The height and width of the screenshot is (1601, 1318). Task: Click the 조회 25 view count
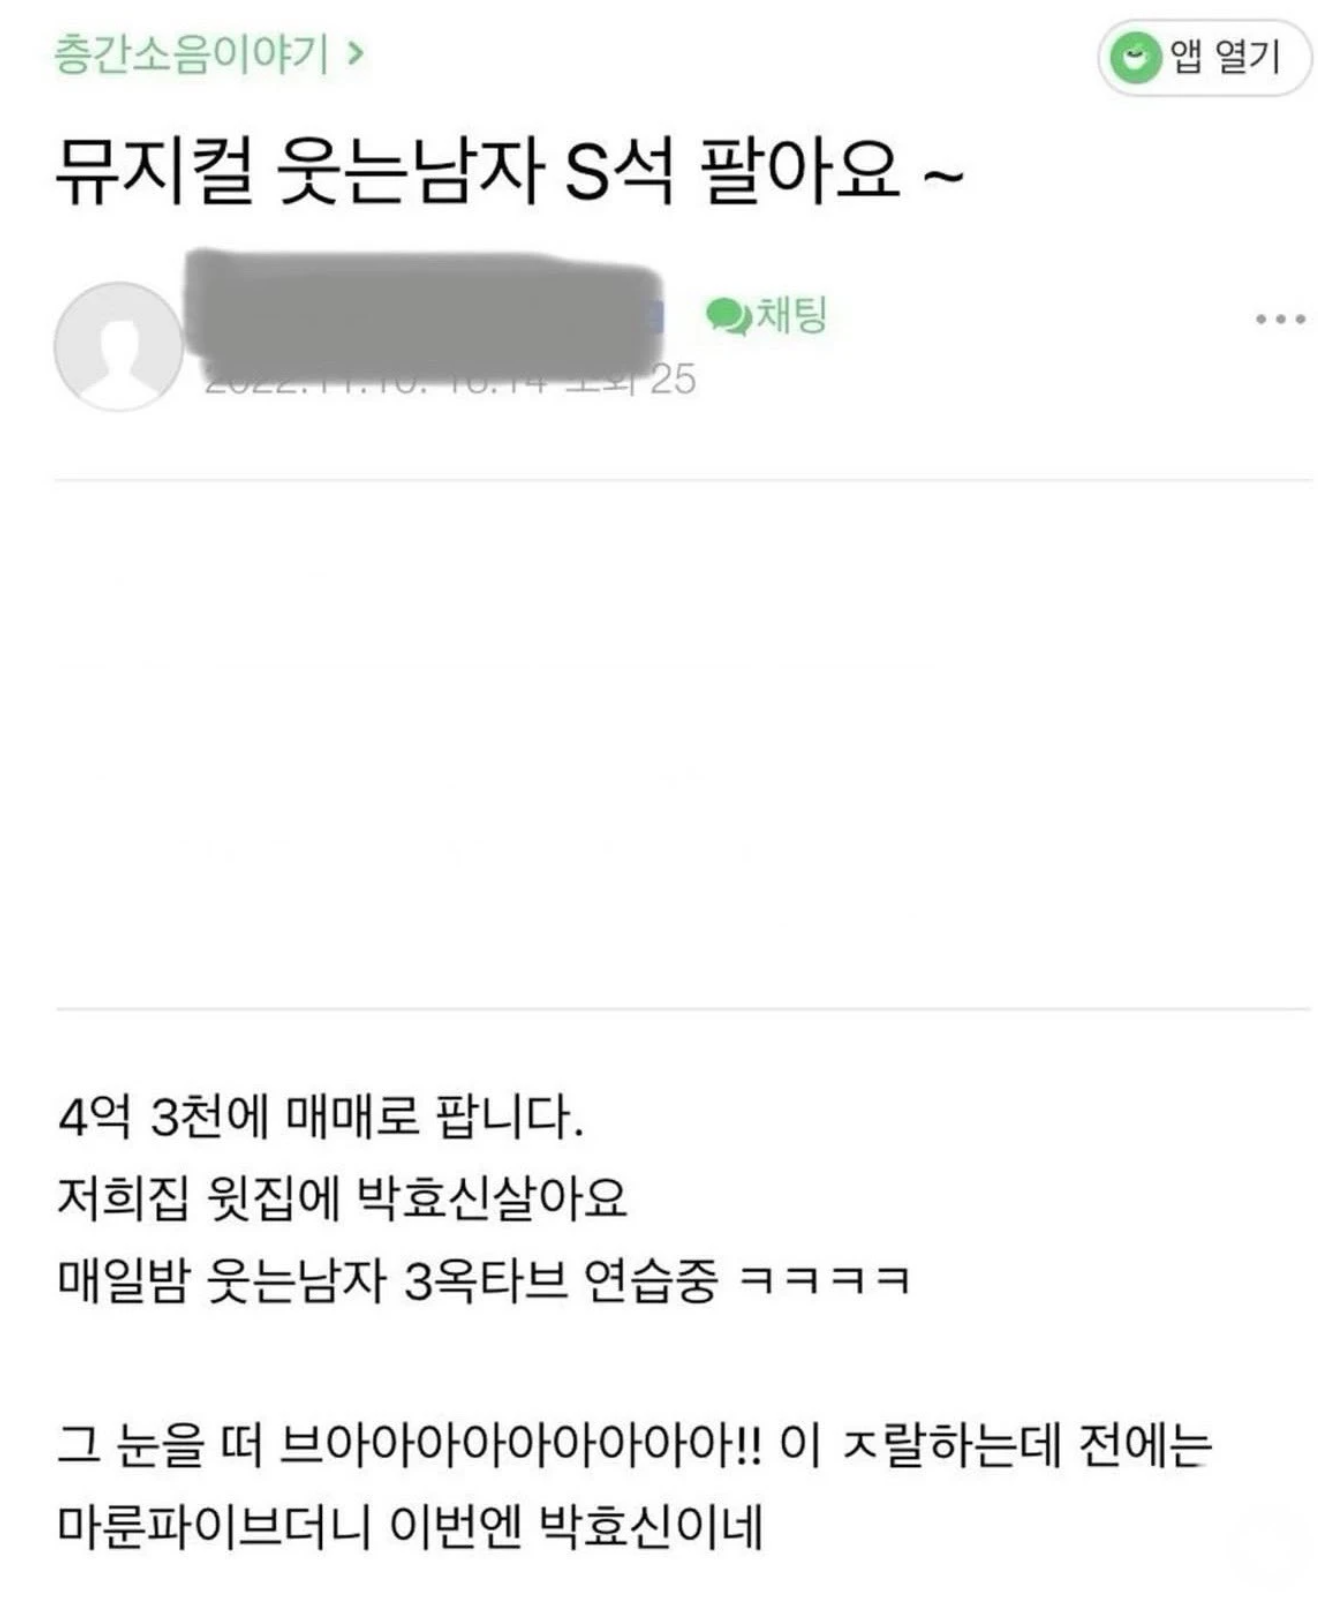coord(632,380)
